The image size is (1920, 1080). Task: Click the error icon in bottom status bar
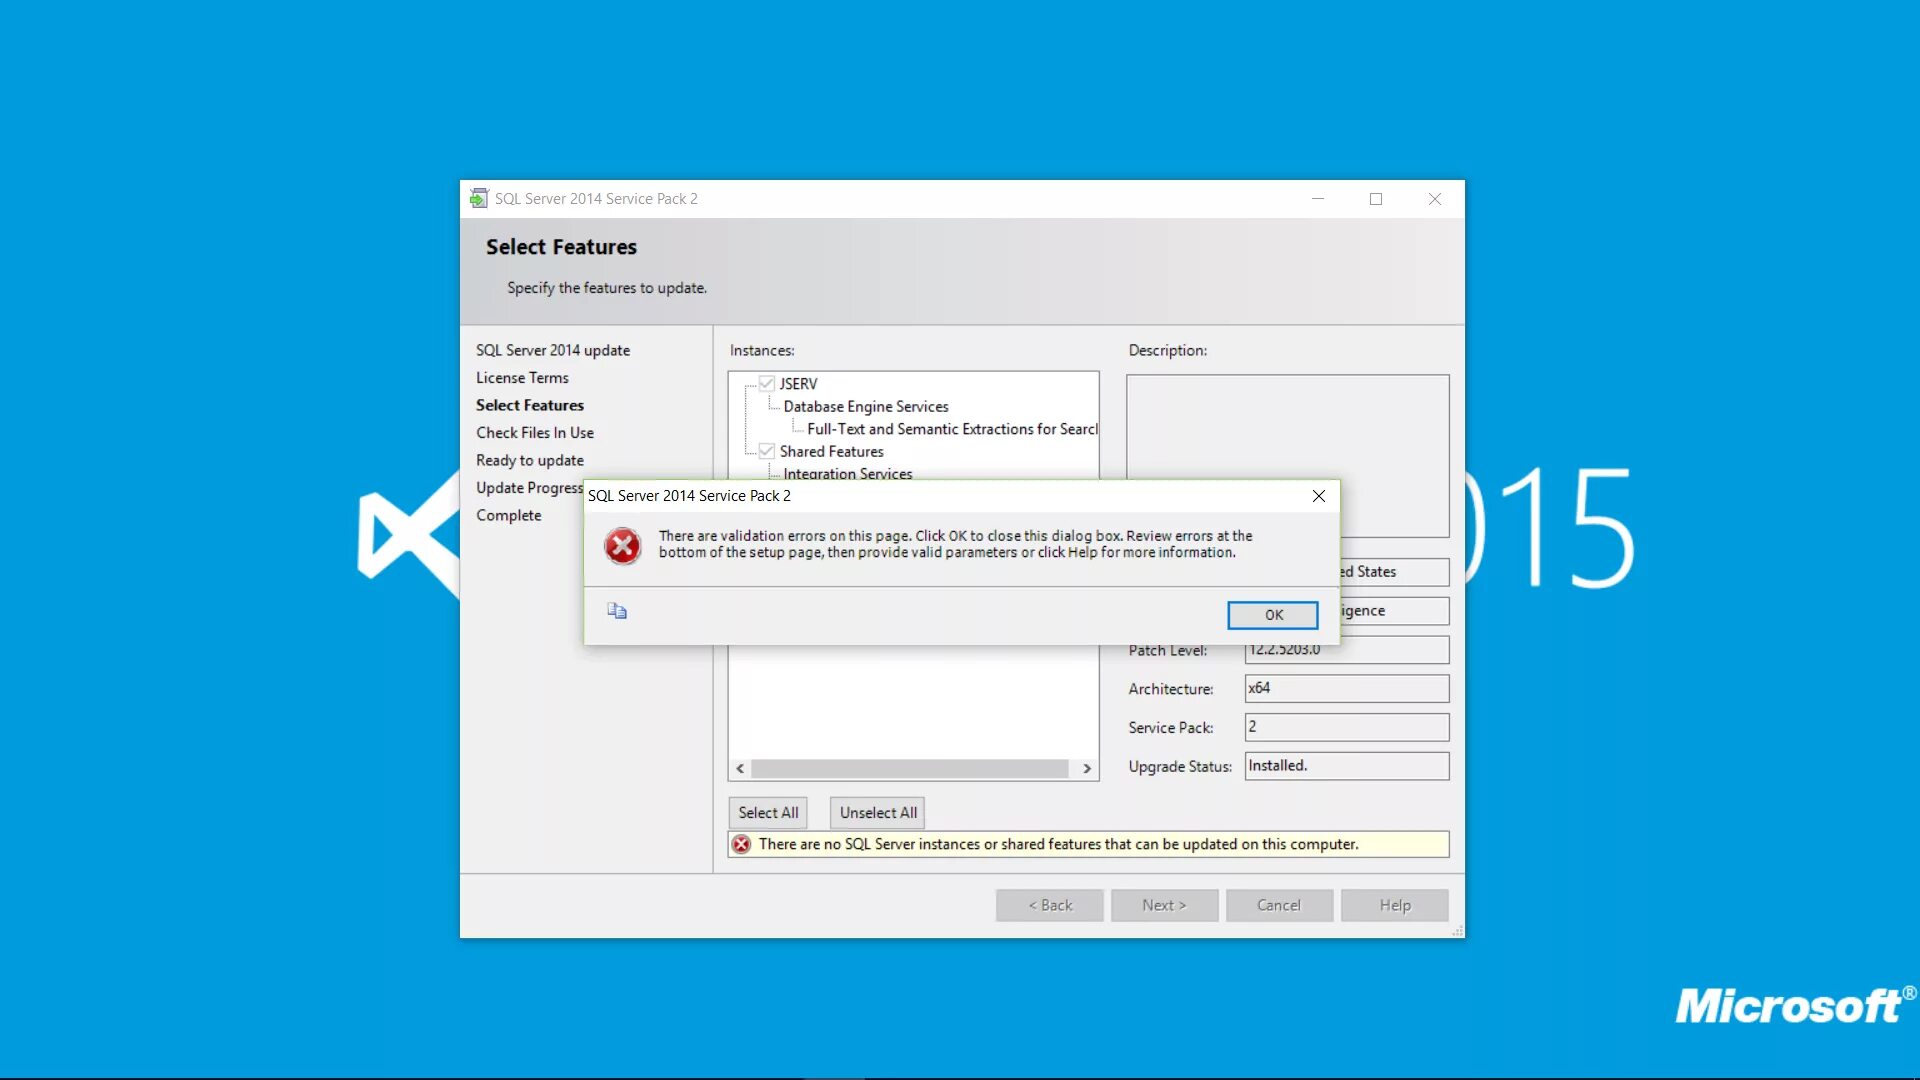click(742, 843)
